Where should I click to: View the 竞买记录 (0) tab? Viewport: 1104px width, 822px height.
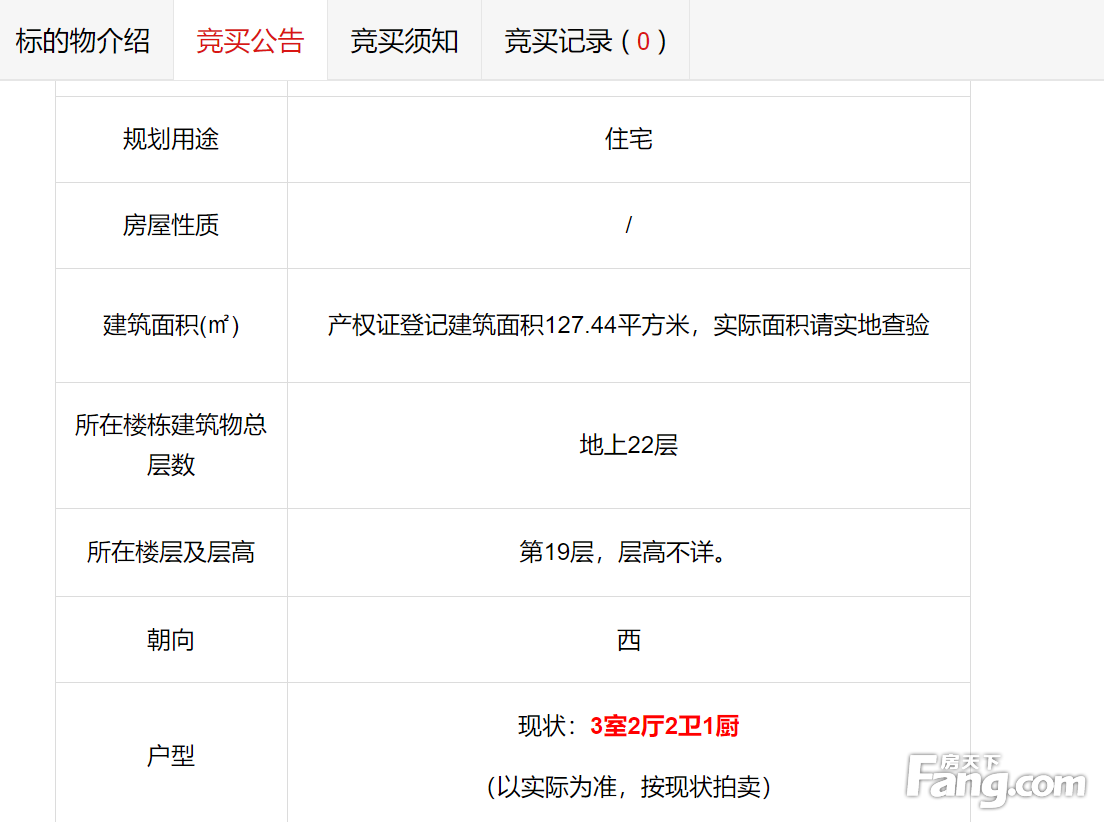pos(585,41)
